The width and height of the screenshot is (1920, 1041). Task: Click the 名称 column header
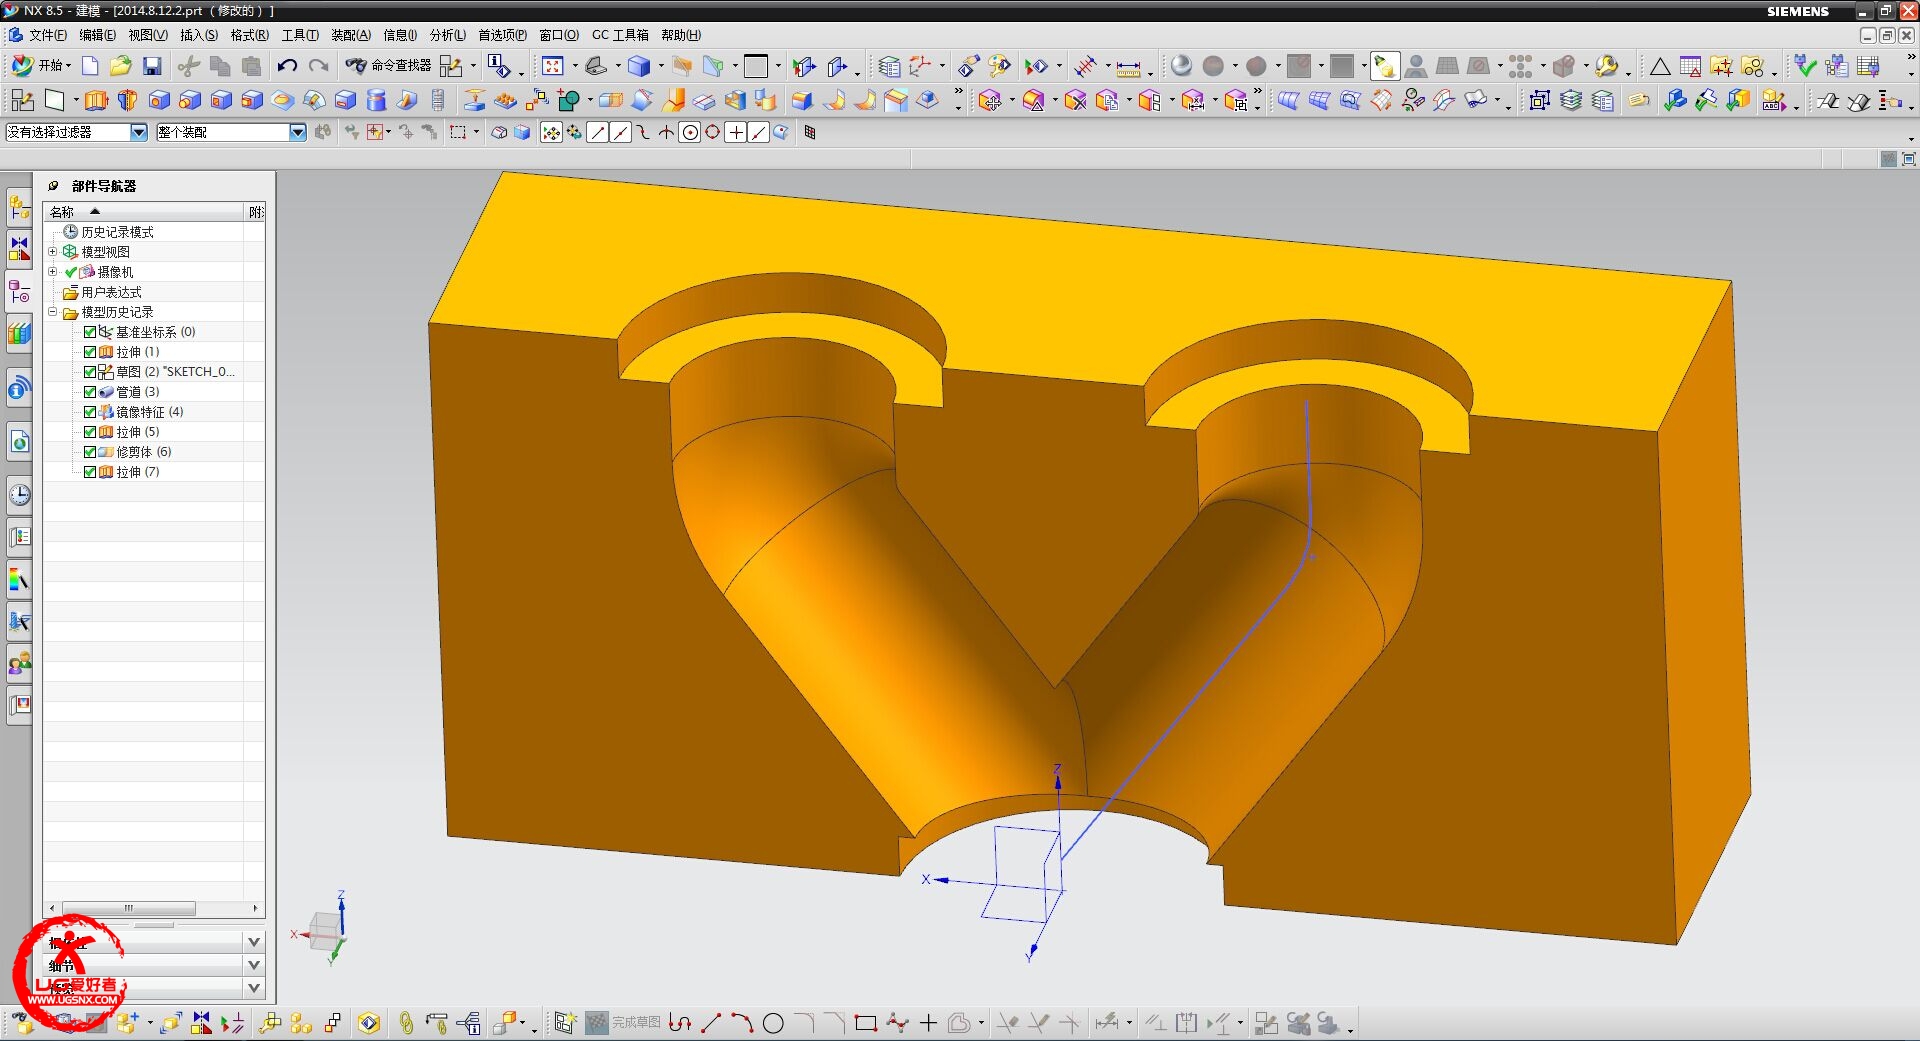click(x=144, y=212)
